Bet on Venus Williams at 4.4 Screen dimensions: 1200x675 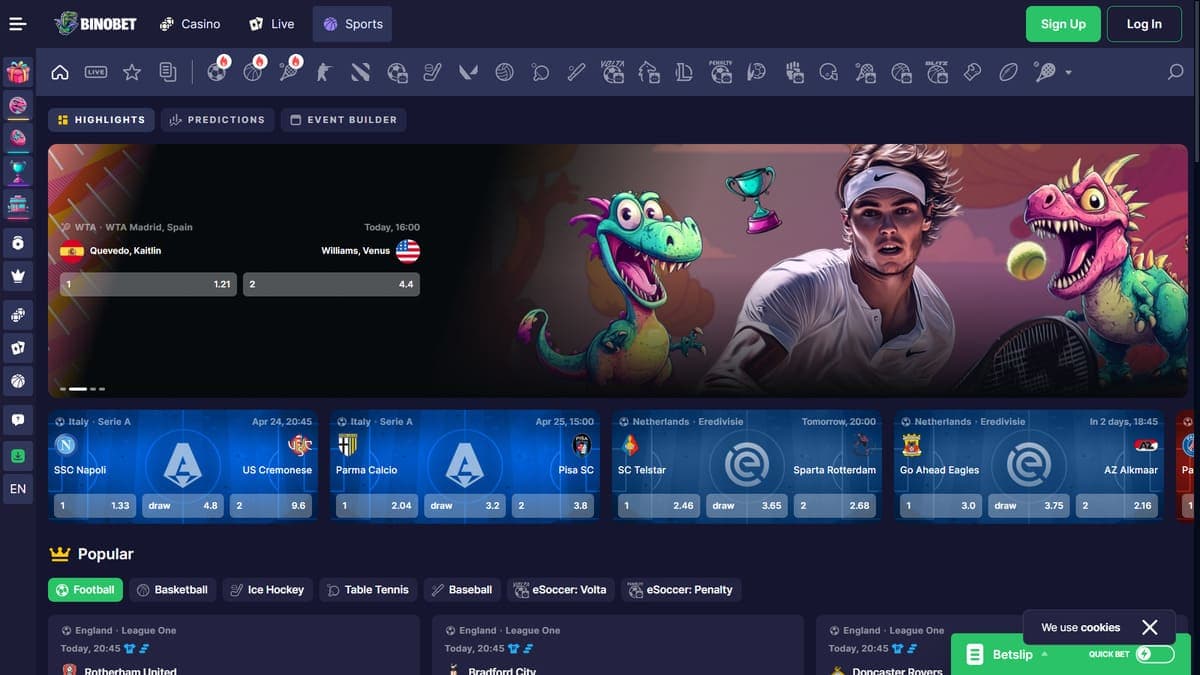coord(331,285)
